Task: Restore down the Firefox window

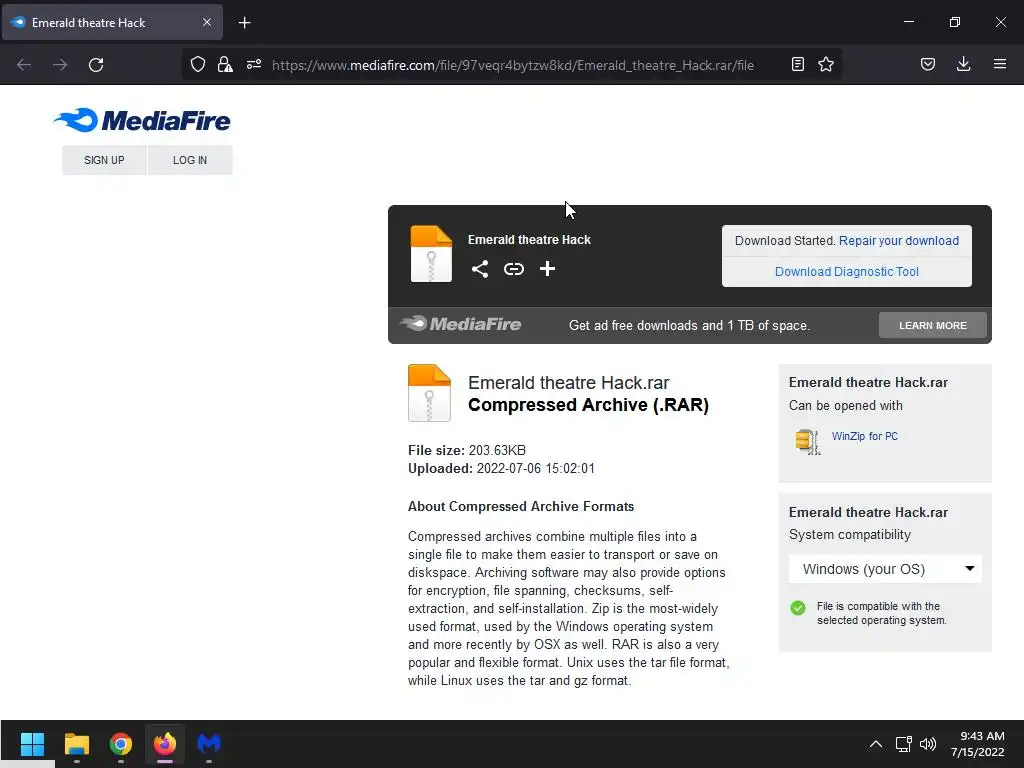Action: point(955,22)
